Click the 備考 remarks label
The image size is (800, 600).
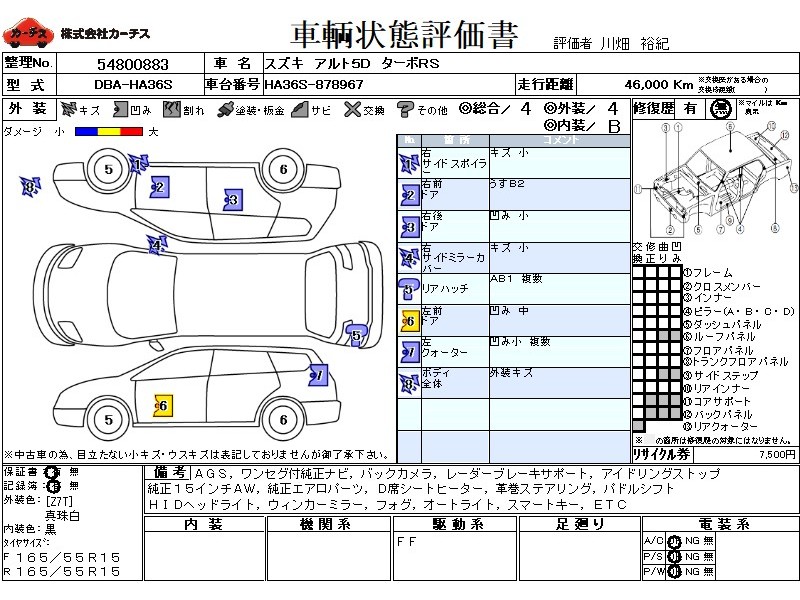(x=168, y=473)
